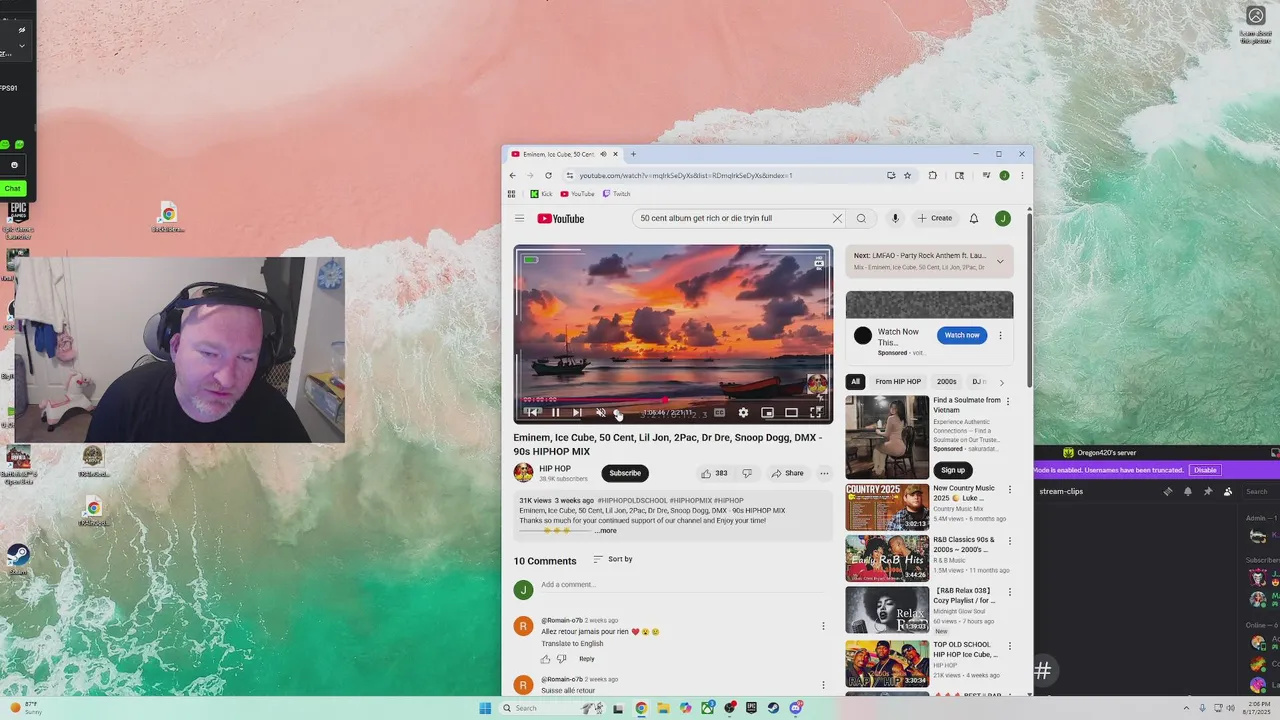
Task: Click the Watch now ad button
Action: pyautogui.click(x=962, y=335)
